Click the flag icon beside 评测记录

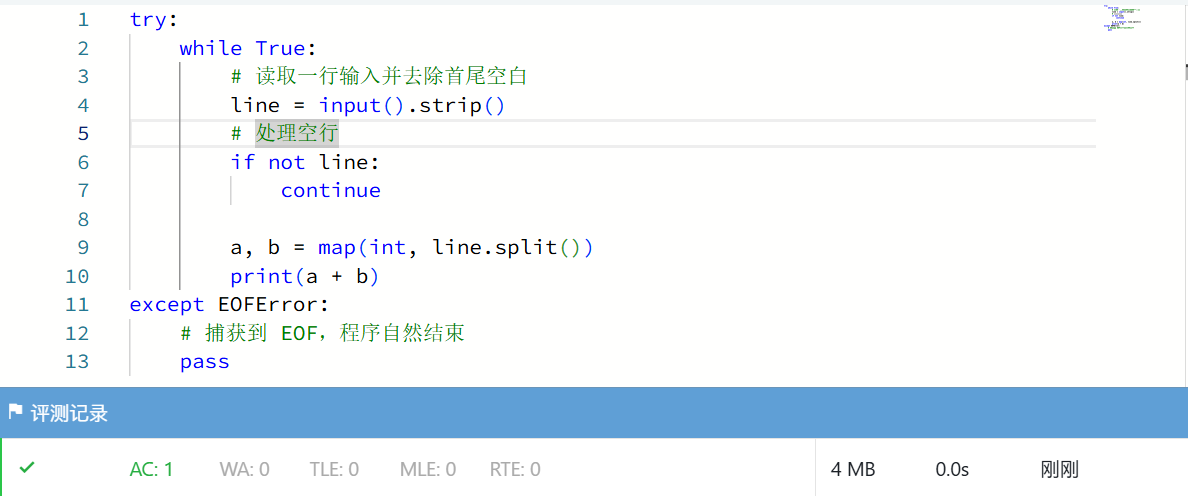coord(15,412)
